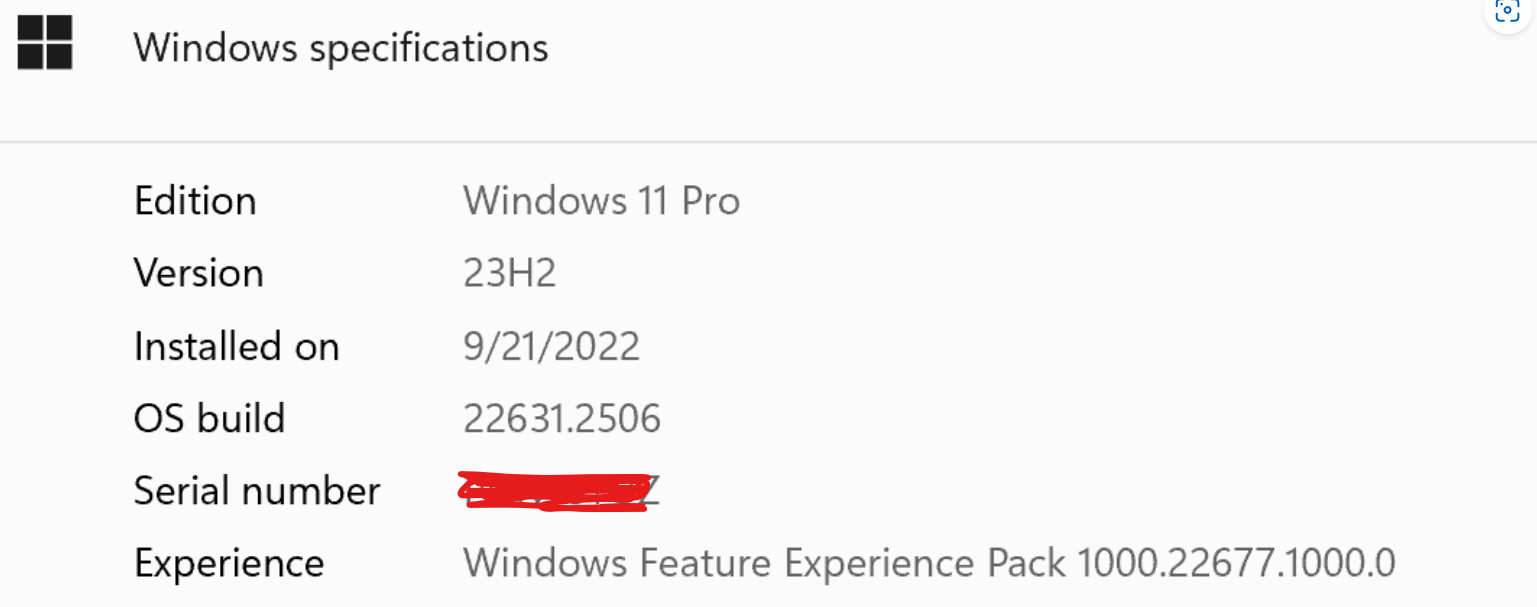Click the letter Z ending the serial number

tap(650, 491)
